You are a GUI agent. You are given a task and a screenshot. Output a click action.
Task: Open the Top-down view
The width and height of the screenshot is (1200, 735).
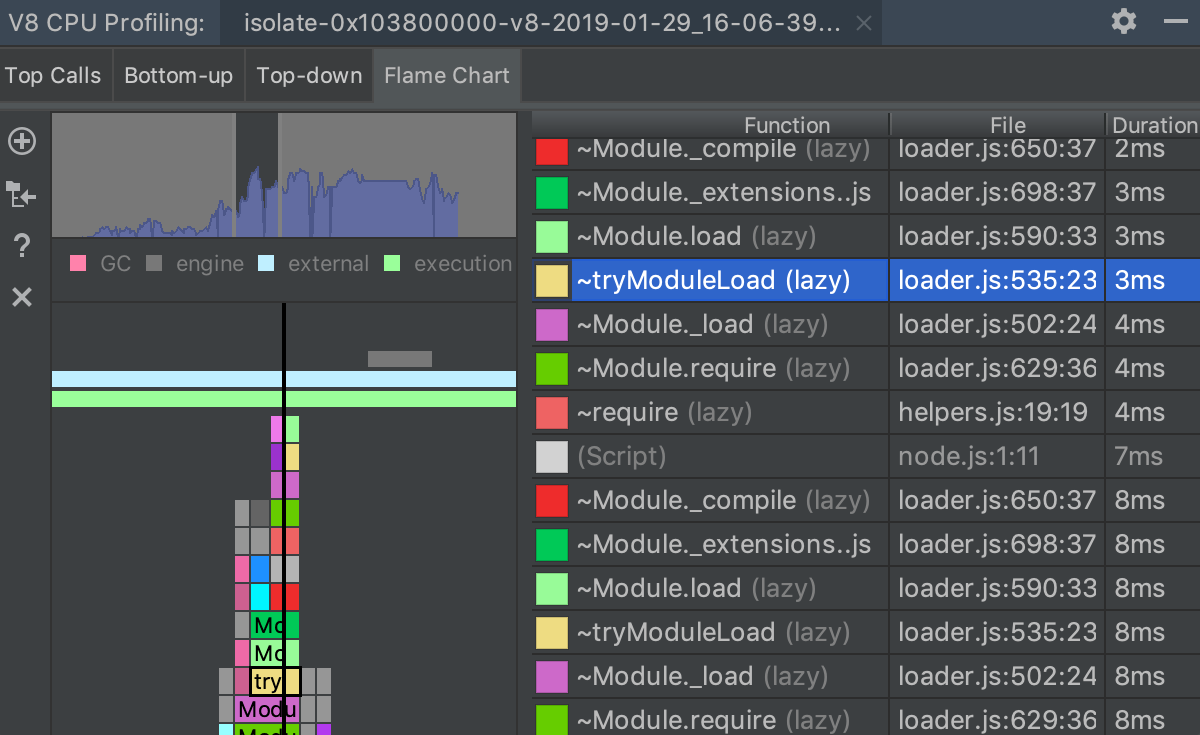308,75
